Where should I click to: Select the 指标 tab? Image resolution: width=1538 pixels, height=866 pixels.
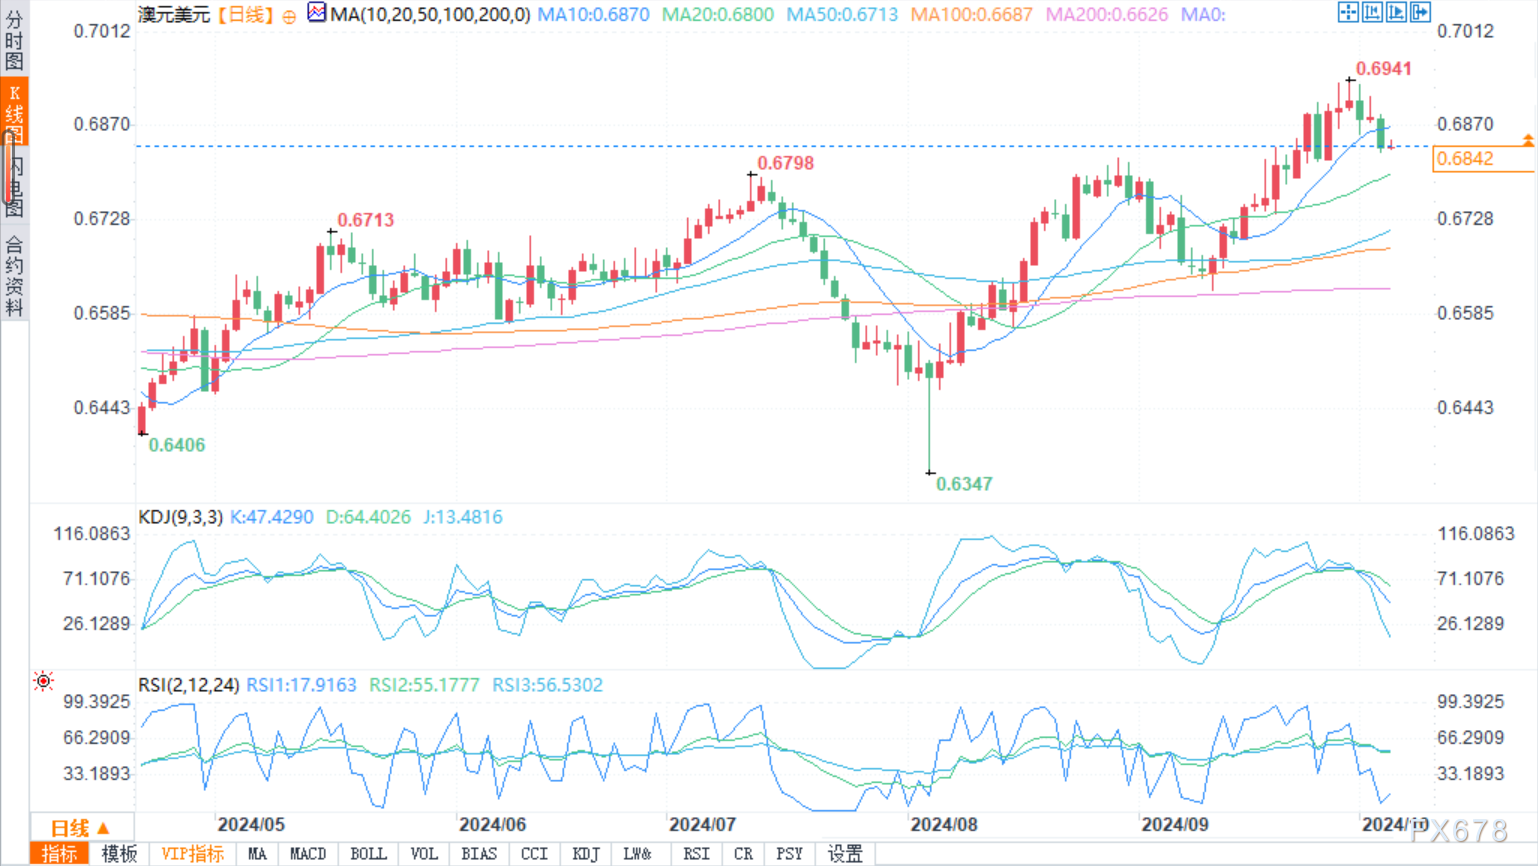click(x=59, y=854)
